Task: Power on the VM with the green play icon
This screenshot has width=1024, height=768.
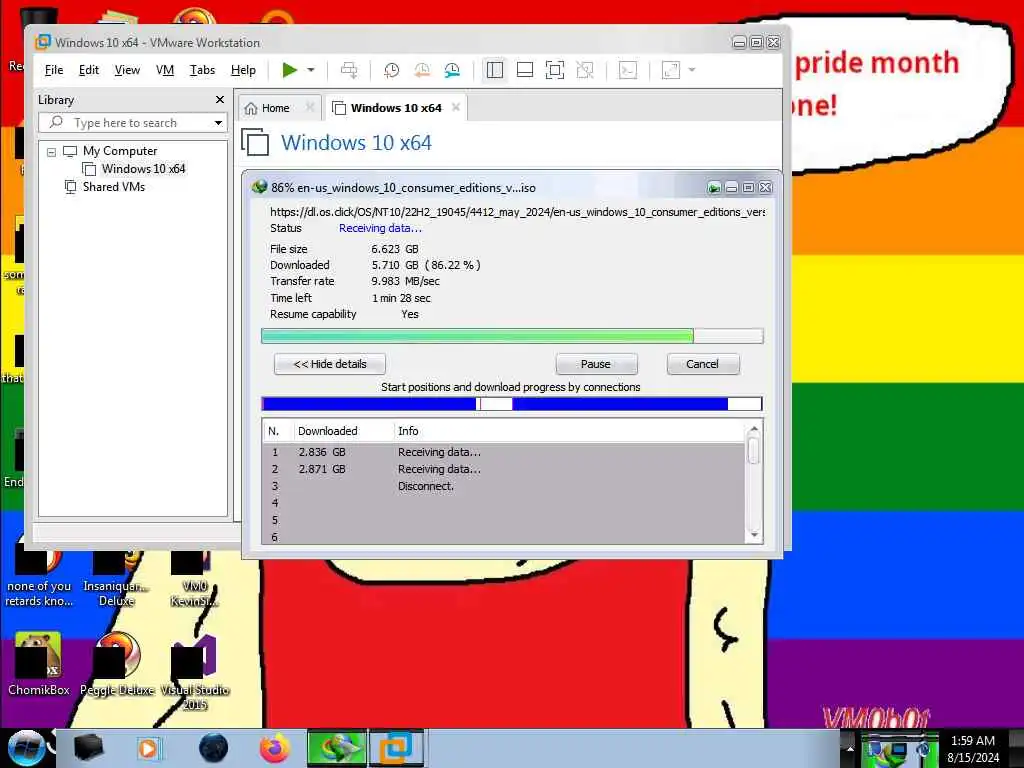Action: 289,70
